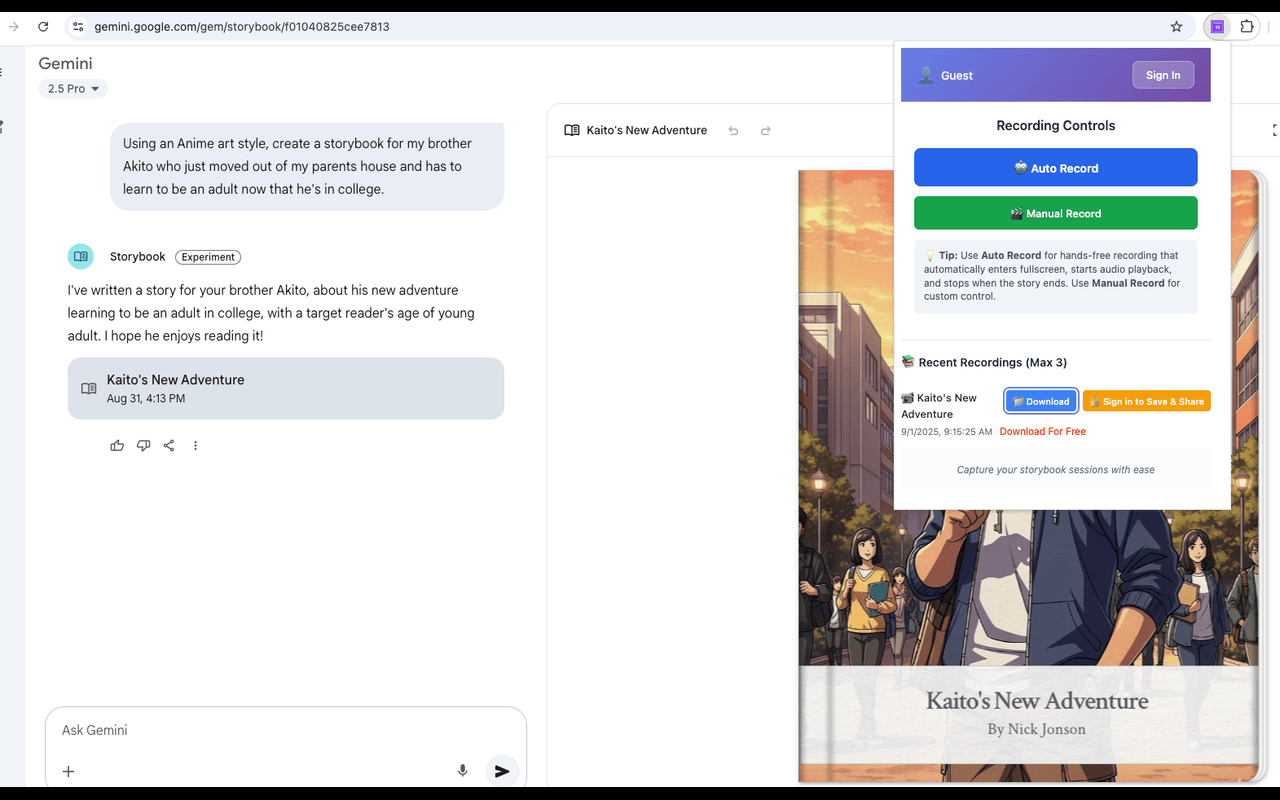This screenshot has height=800, width=1280.
Task: Click the 9/1/2025 recording timestamp
Action: [946, 432]
